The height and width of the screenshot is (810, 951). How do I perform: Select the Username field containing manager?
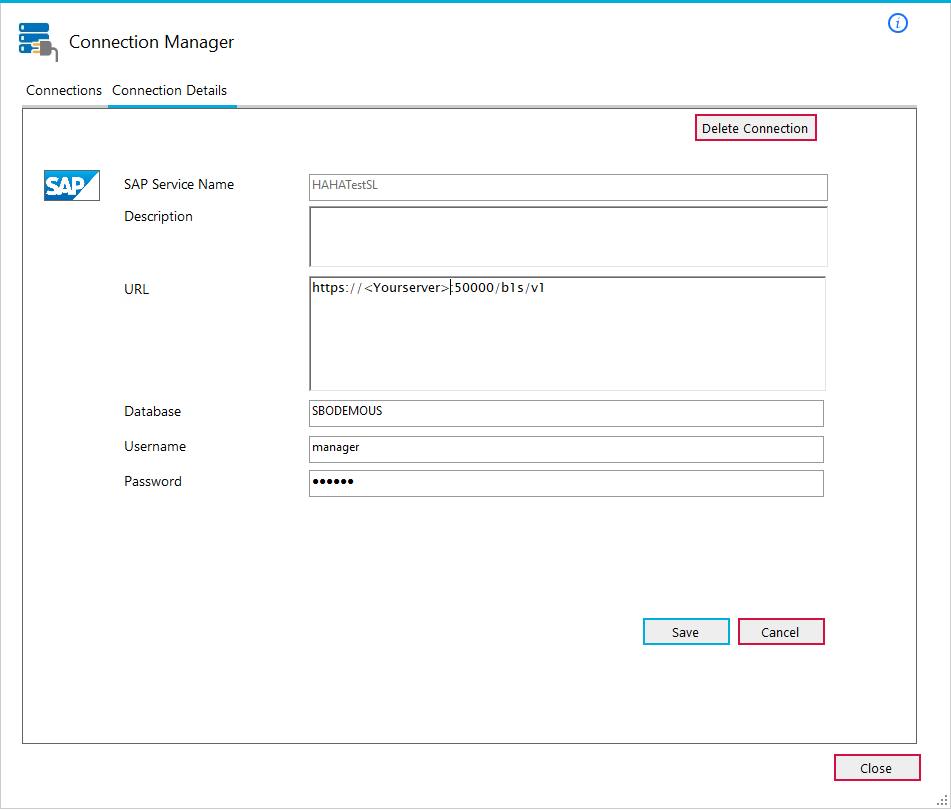566,449
